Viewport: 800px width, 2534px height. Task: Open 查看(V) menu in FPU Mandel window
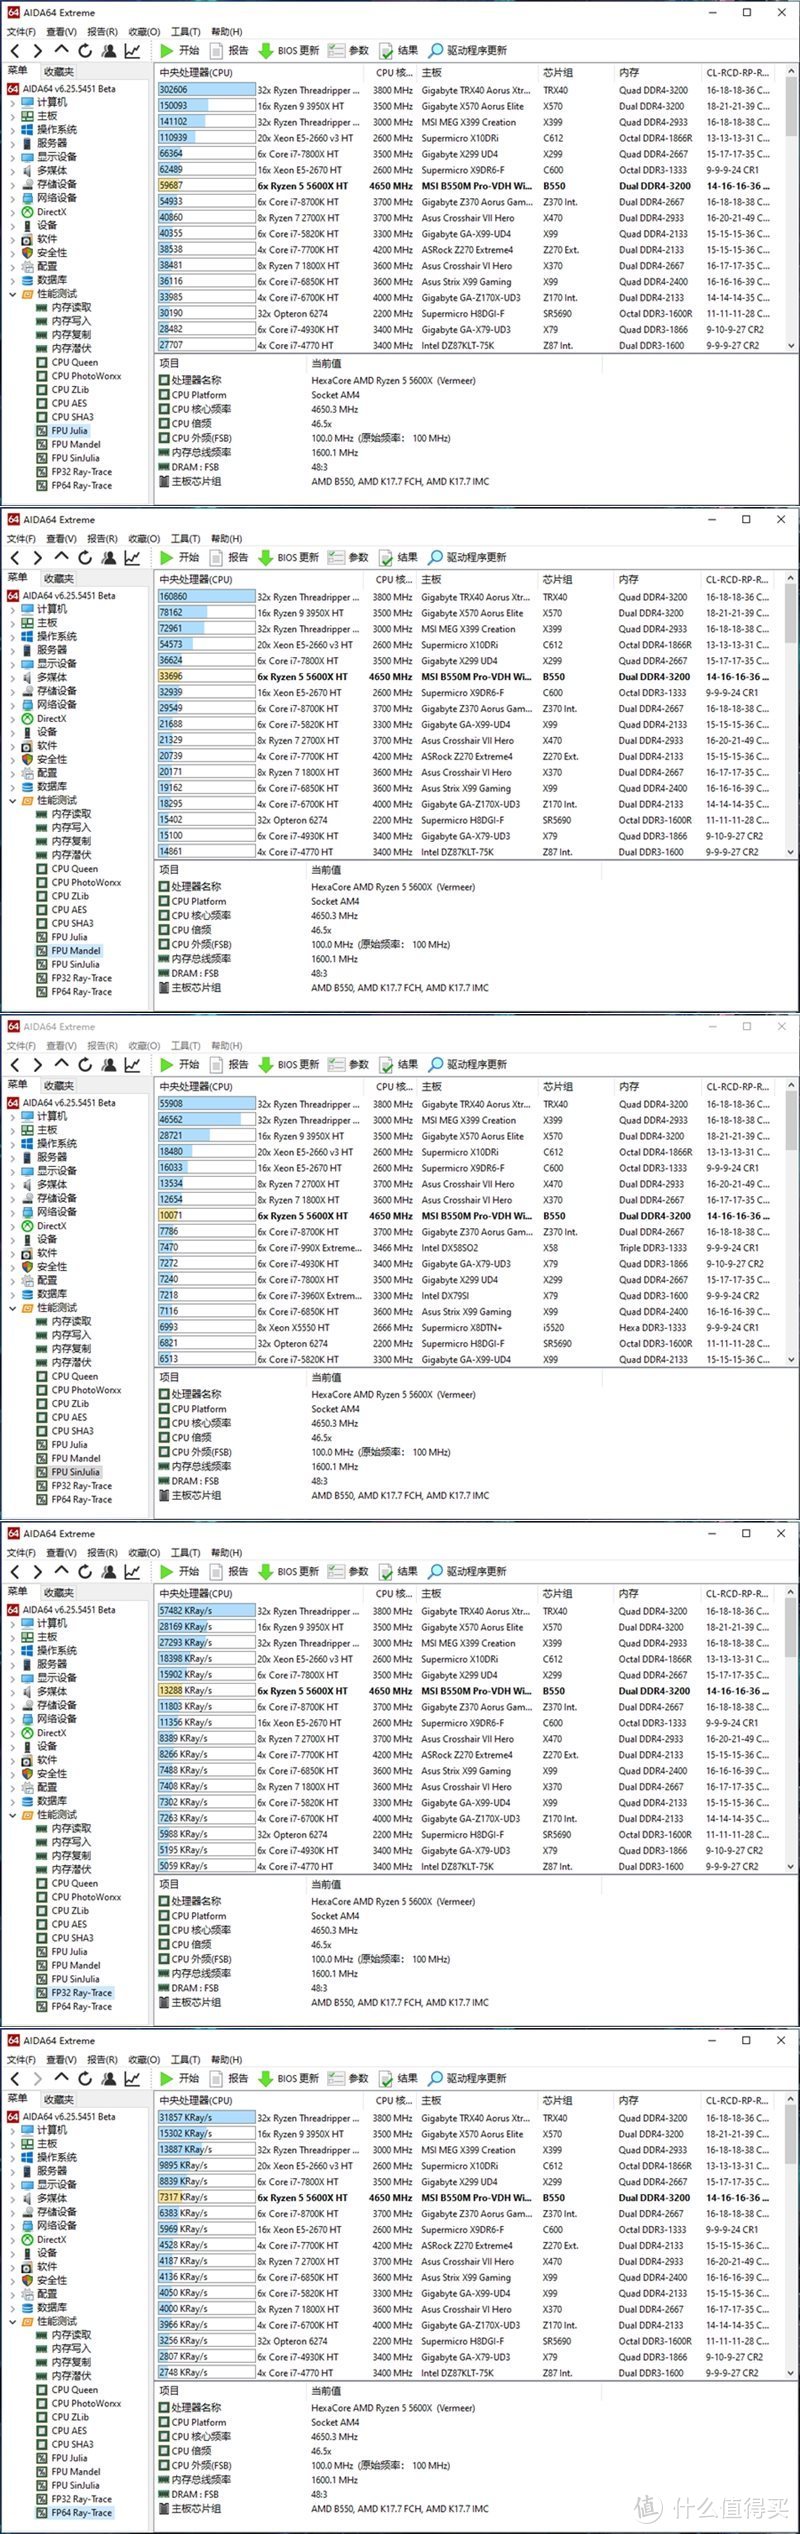click(61, 539)
